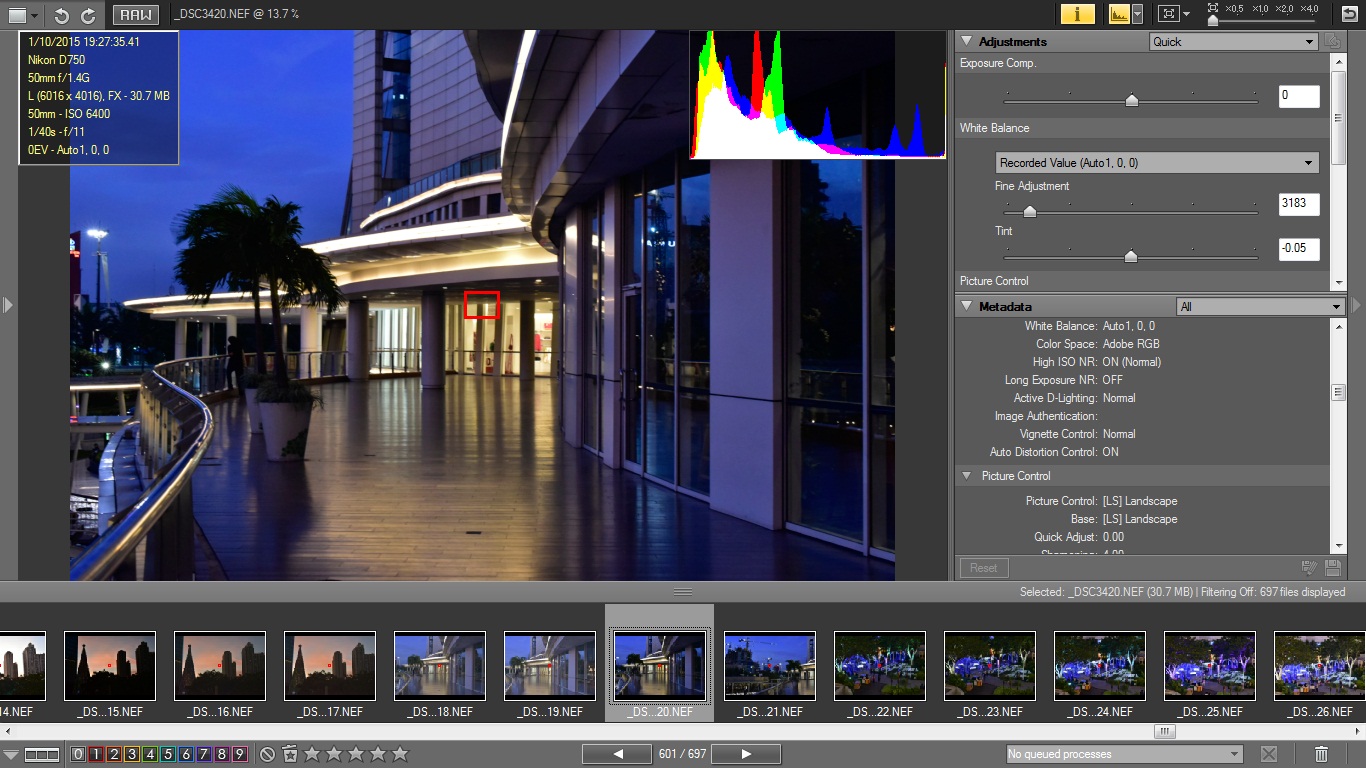
Task: Collapse the Metadata panel
Action: [966, 306]
